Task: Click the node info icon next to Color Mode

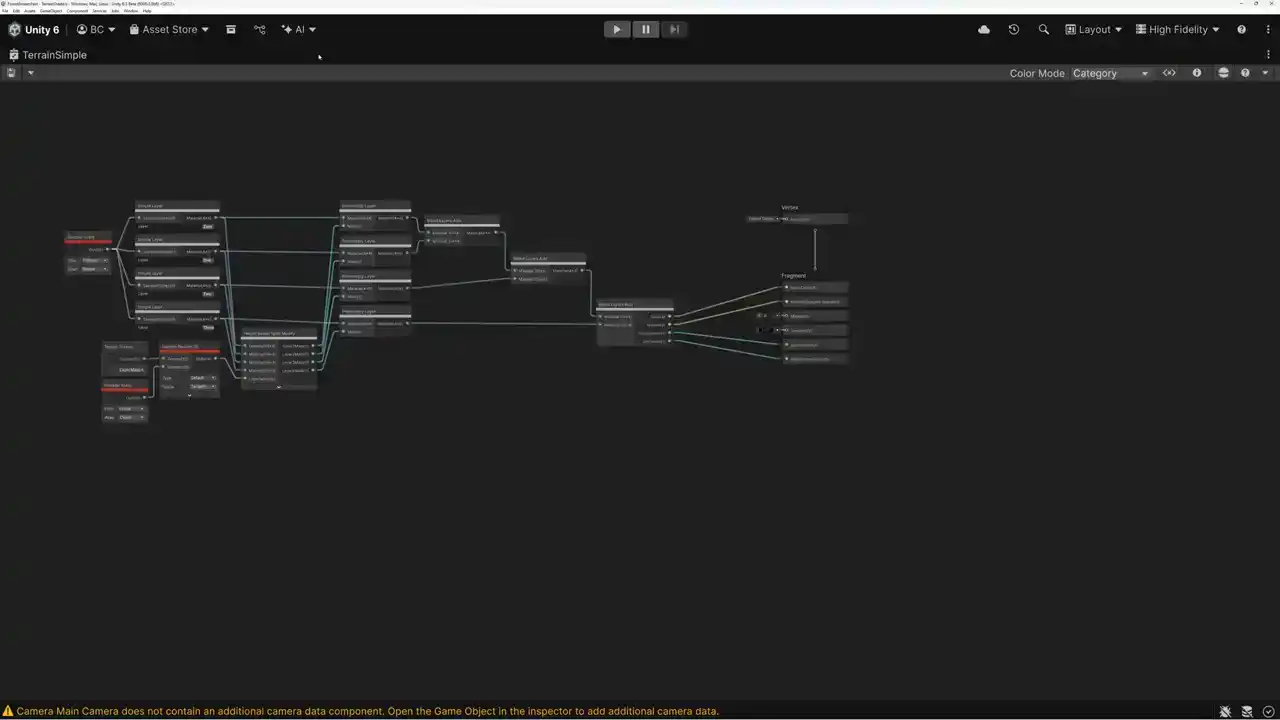Action: tap(1196, 72)
